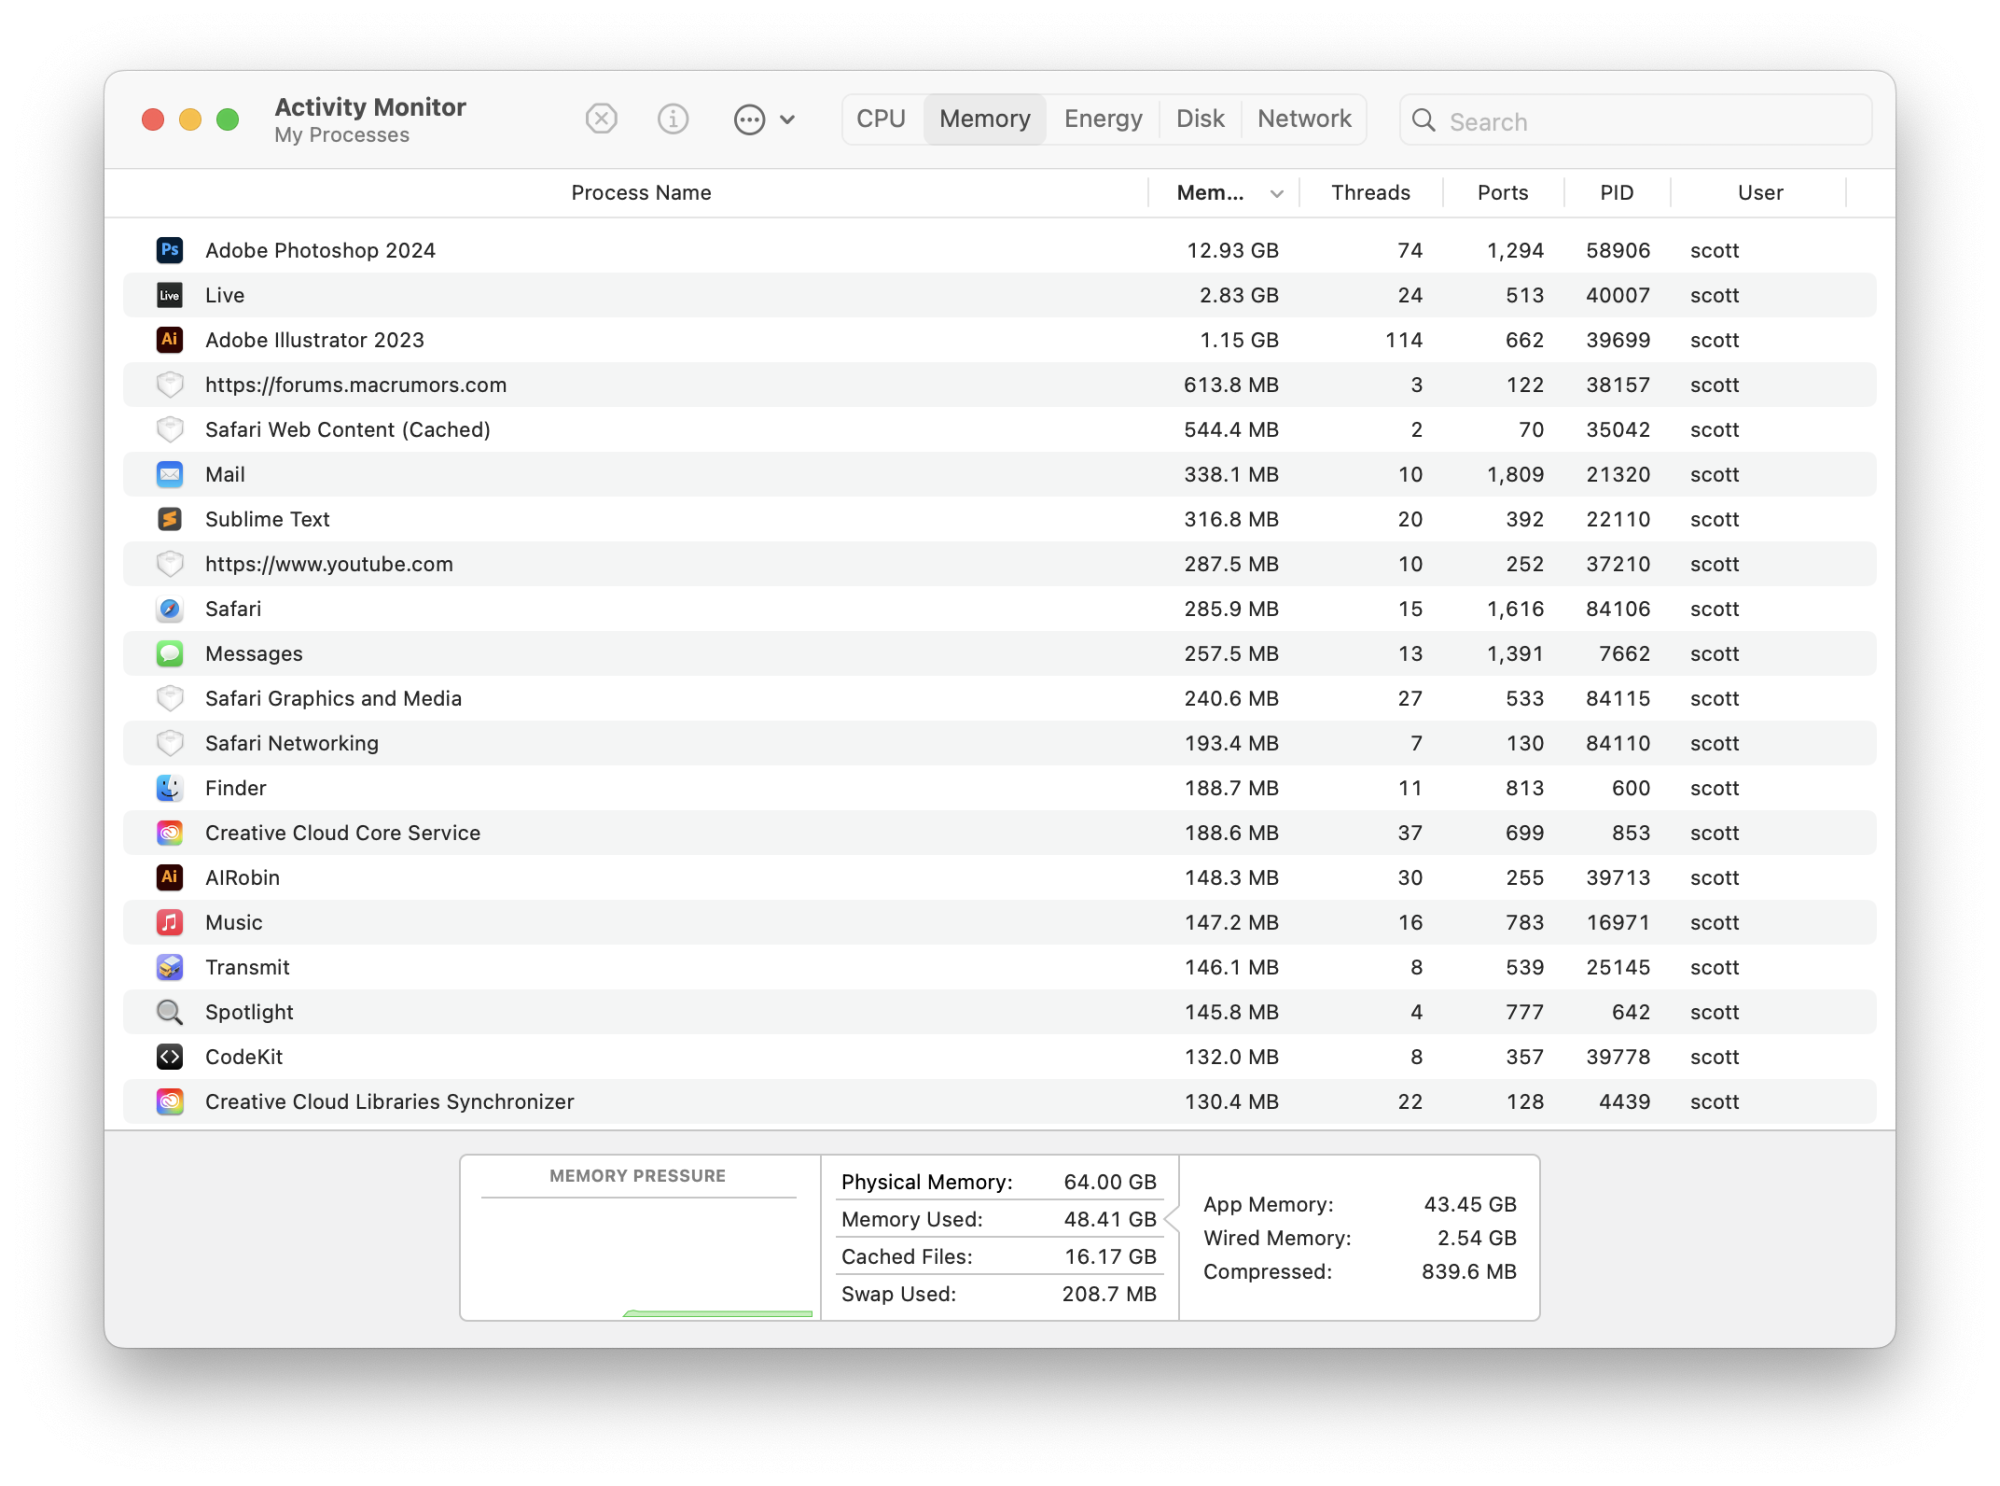Image resolution: width=2000 pixels, height=1486 pixels.
Task: Click the Sublime Text app icon
Action: tap(170, 519)
